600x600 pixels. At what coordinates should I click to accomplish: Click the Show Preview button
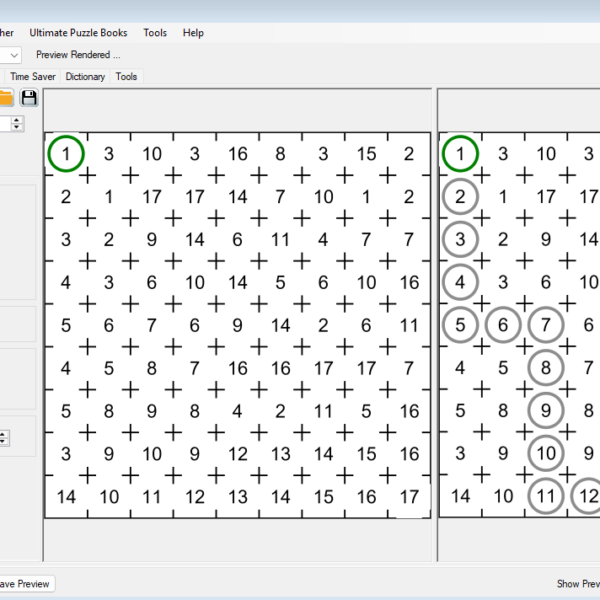577,583
